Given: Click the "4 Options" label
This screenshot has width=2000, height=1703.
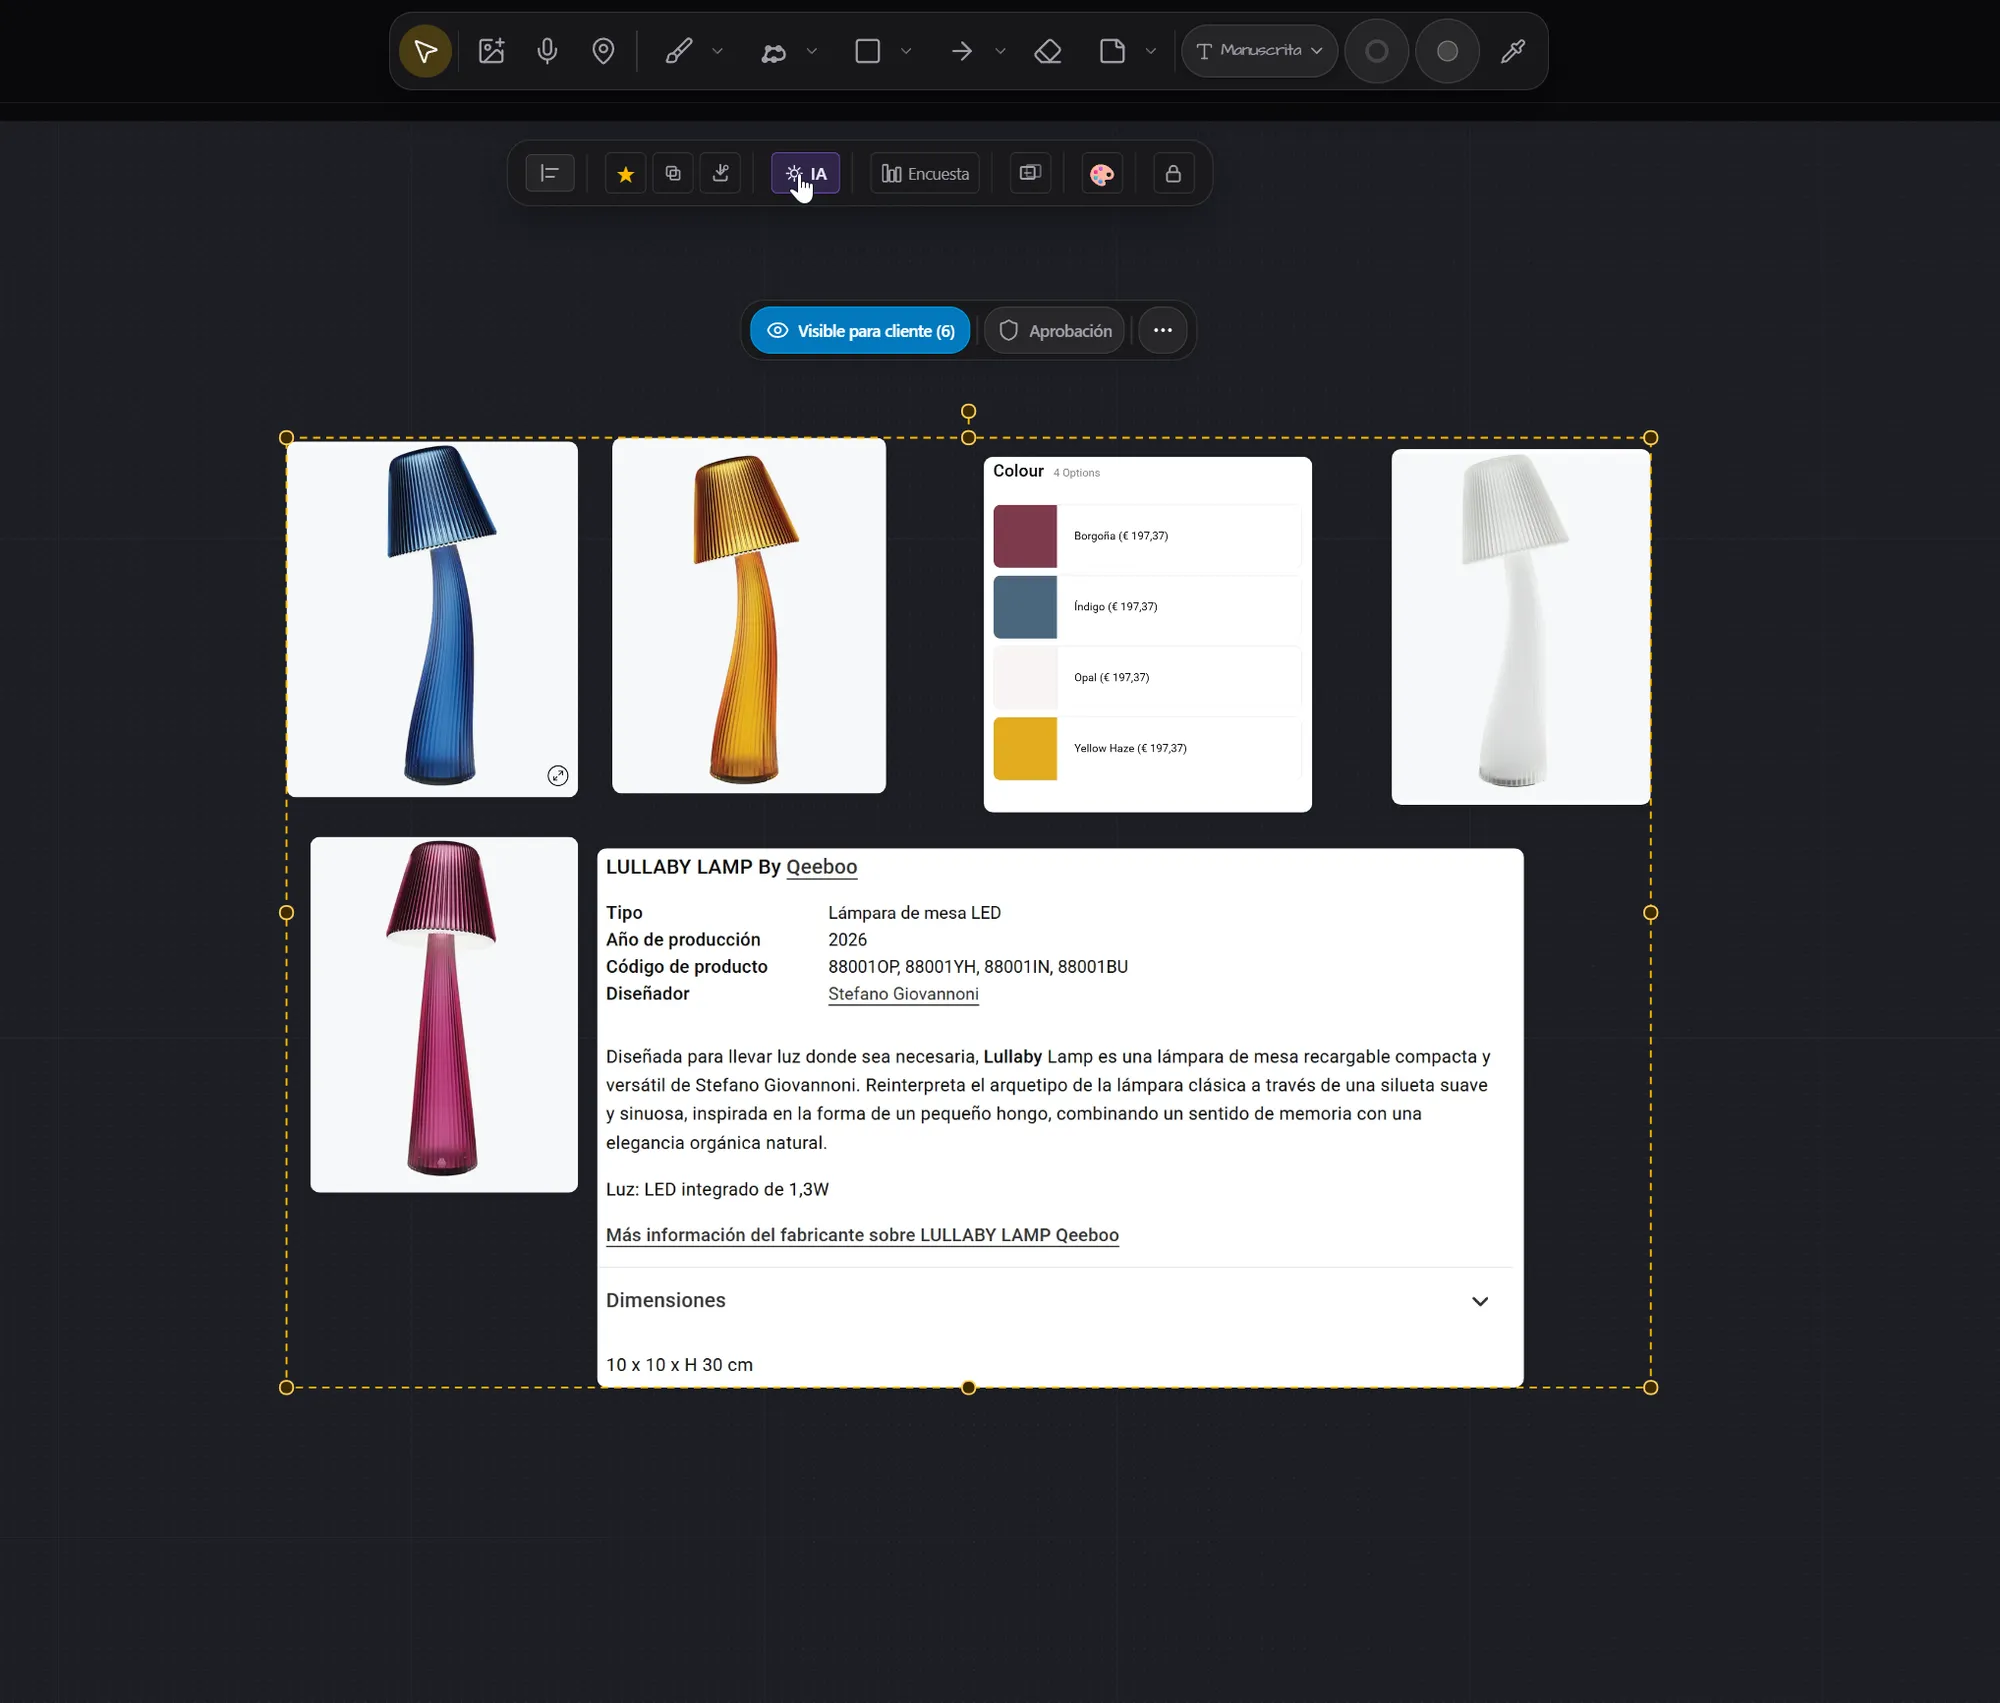Looking at the screenshot, I should (x=1076, y=473).
